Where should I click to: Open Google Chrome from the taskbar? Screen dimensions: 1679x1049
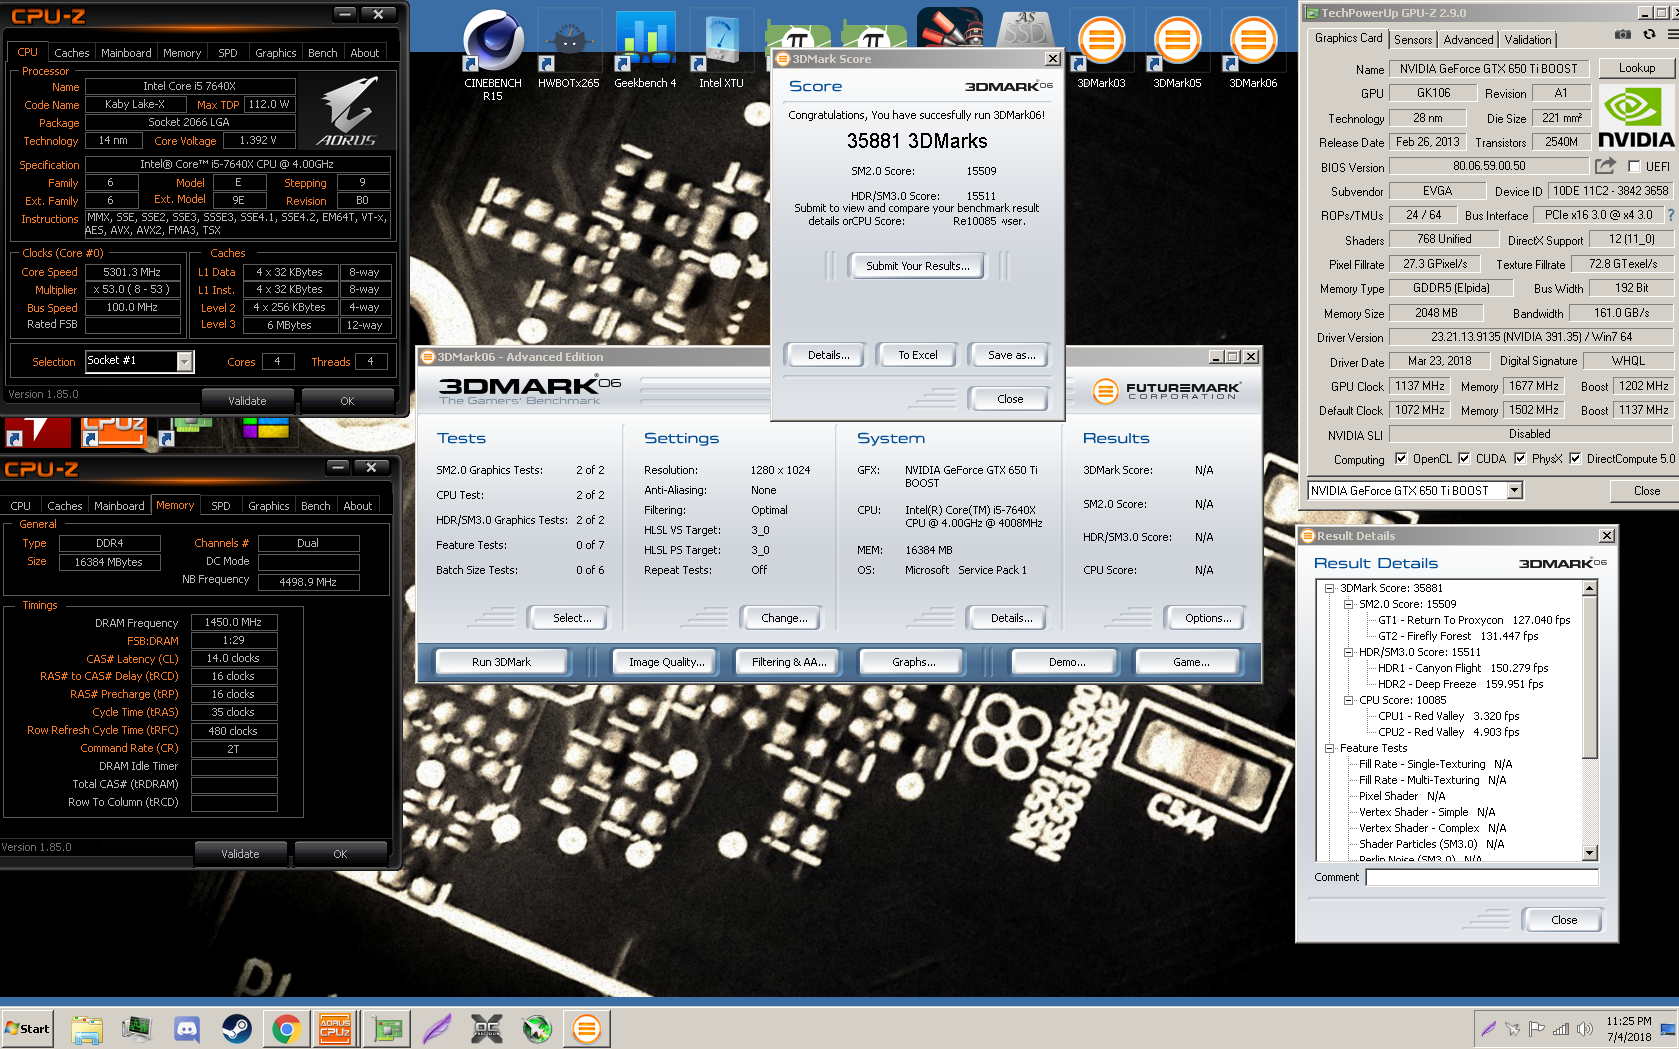coord(287,1028)
